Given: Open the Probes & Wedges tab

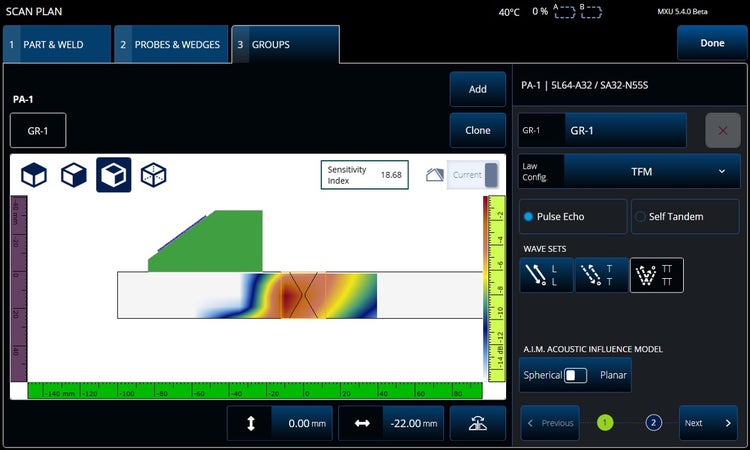Looking at the screenshot, I should click(169, 45).
